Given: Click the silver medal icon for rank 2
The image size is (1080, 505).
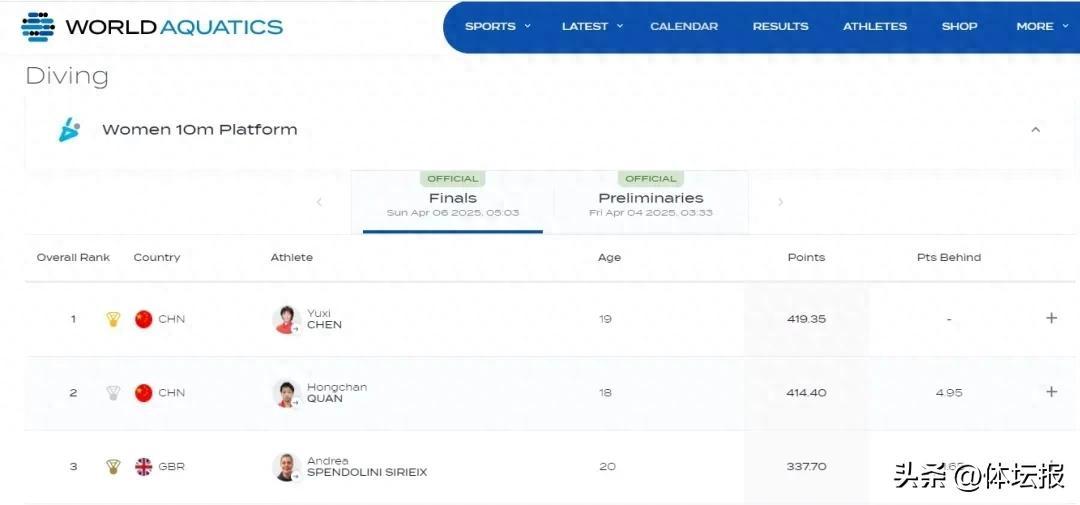Looking at the screenshot, I should [x=113, y=393].
